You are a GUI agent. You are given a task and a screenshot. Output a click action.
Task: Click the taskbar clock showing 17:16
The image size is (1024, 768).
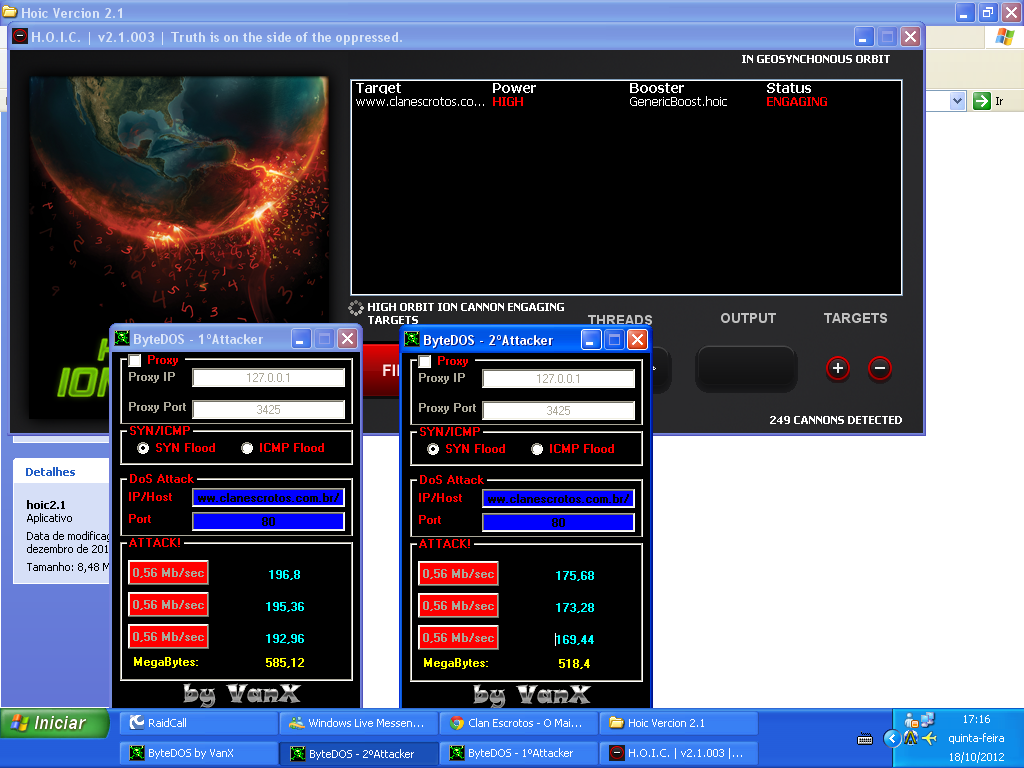click(x=976, y=719)
